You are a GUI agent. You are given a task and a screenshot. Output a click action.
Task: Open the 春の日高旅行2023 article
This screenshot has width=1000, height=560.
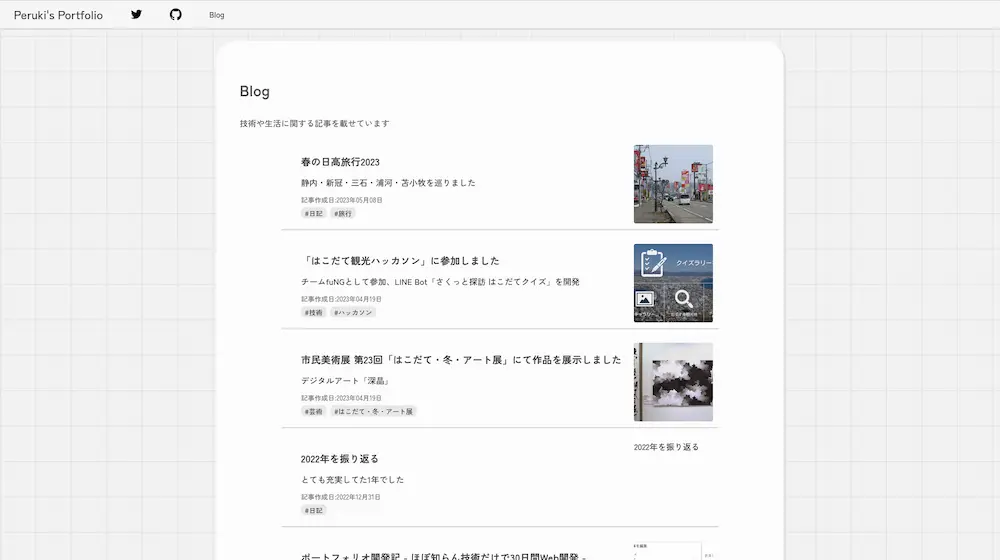(x=340, y=162)
